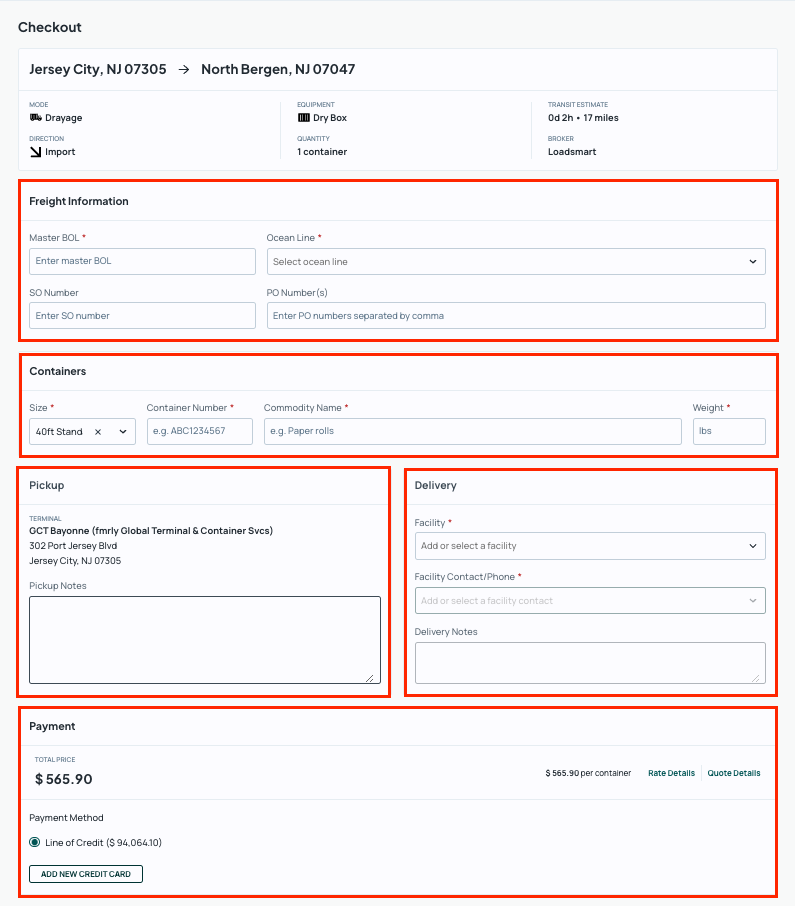The height and width of the screenshot is (906, 795).
Task: Click the Delivery section heading
Action: 436,485
